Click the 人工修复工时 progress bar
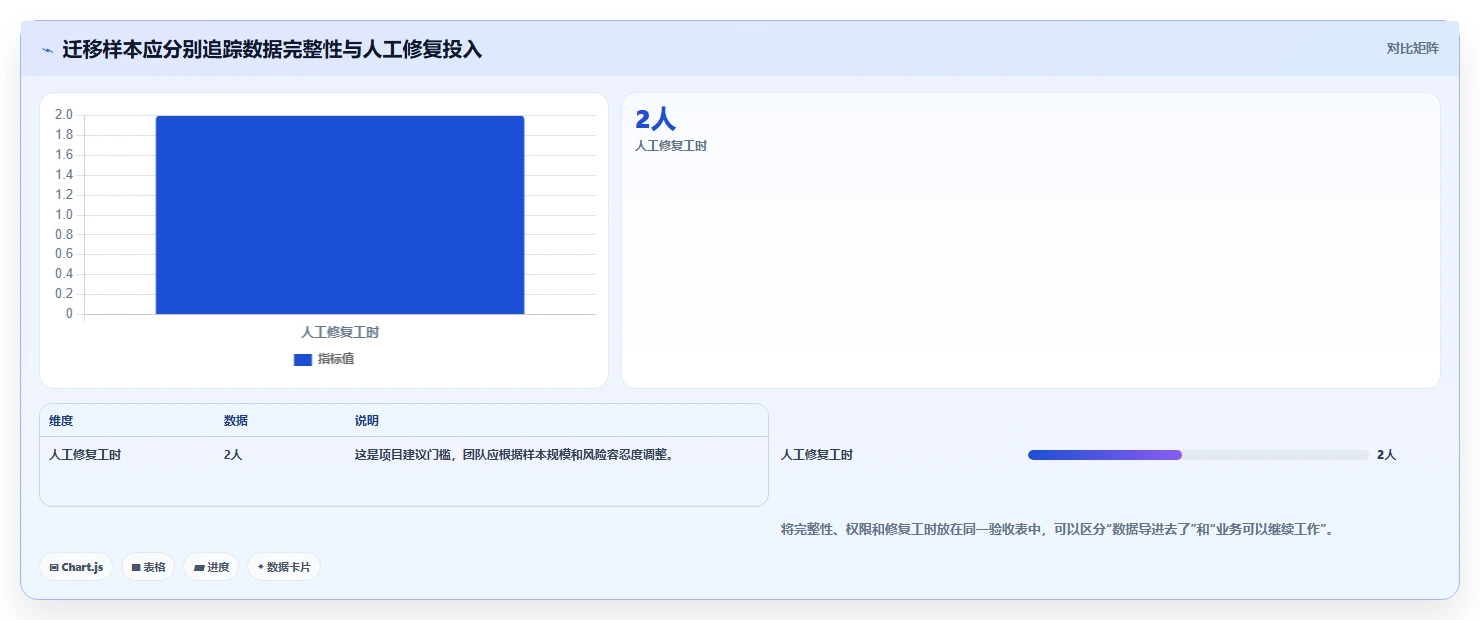1480x620 pixels. coord(1198,455)
